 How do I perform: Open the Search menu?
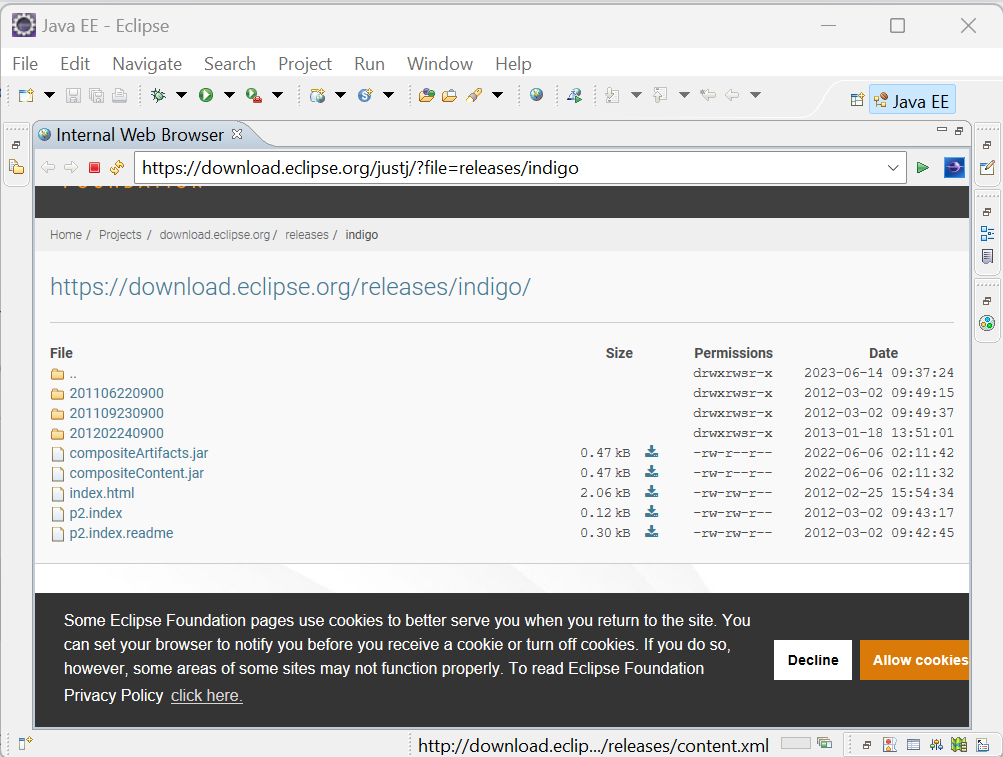click(230, 64)
